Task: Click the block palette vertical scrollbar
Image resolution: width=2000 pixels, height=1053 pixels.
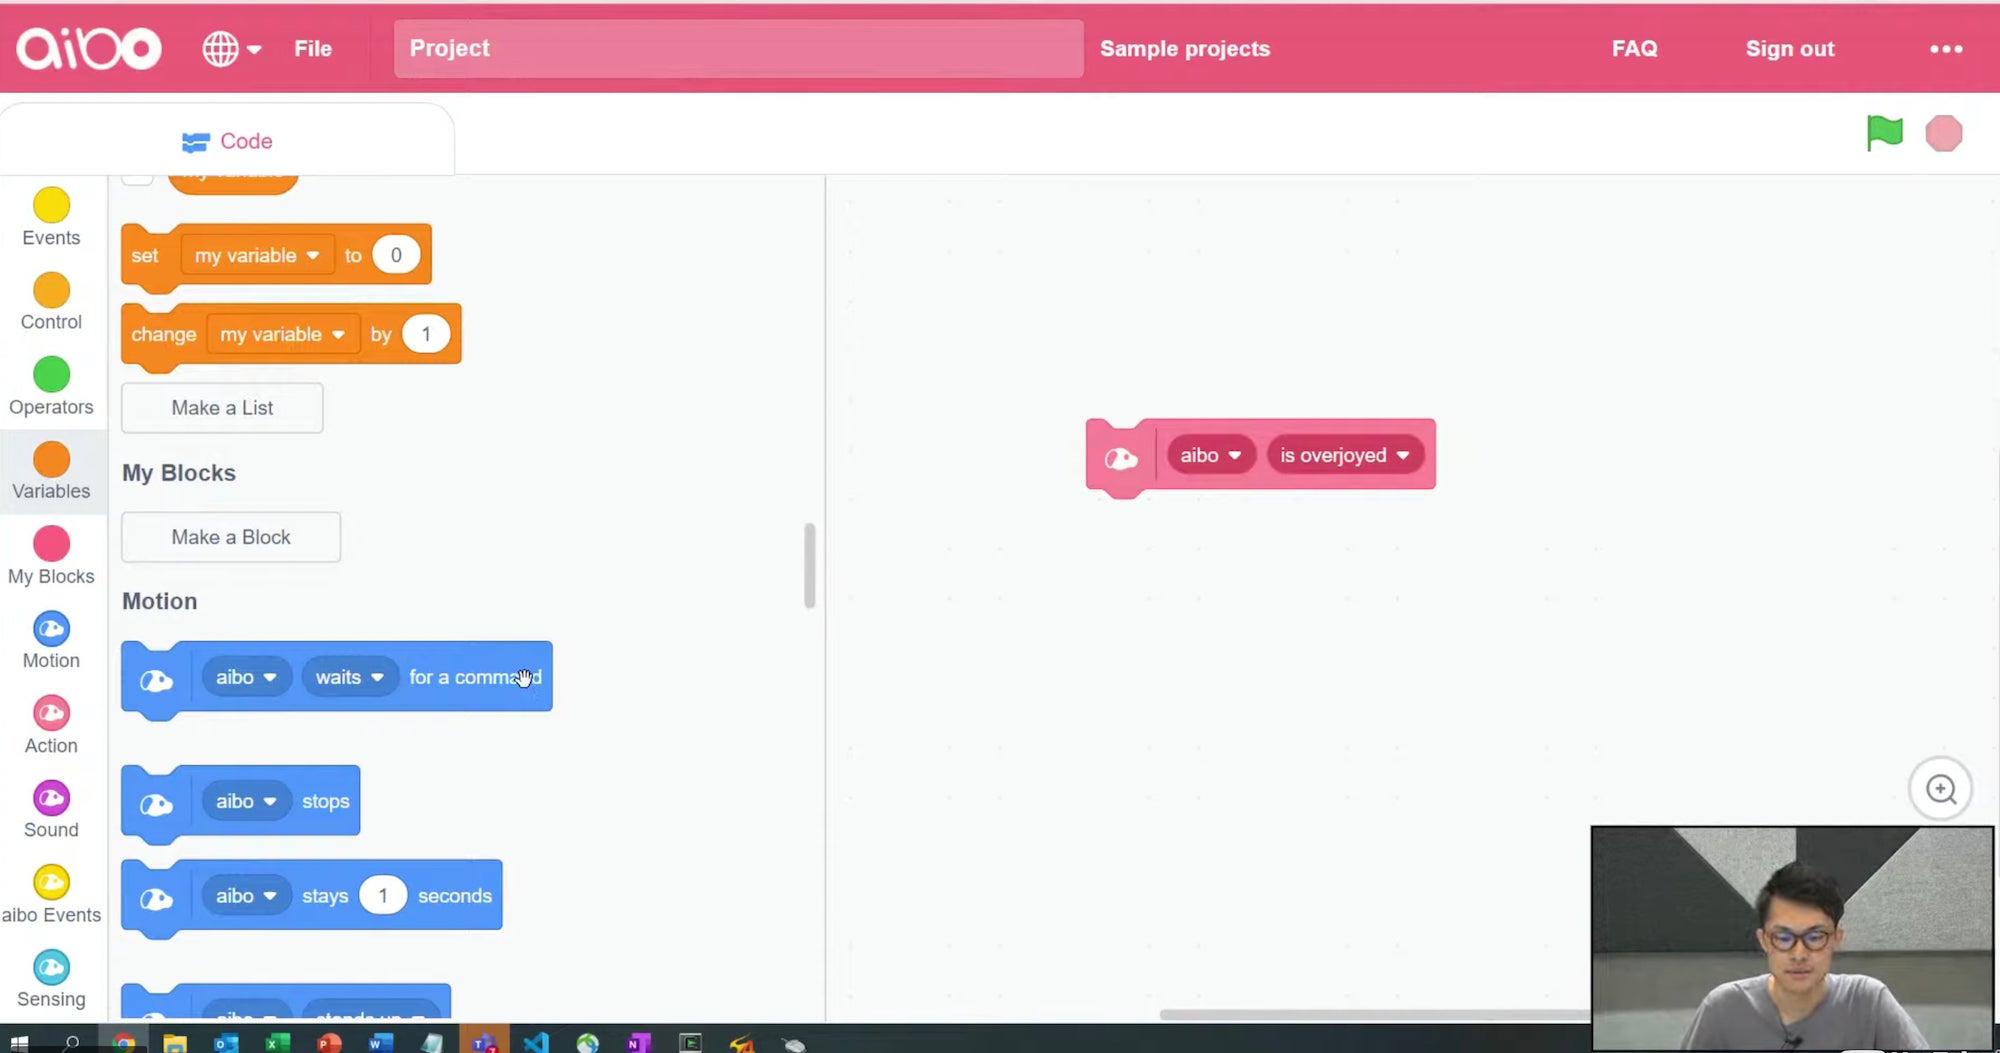Action: click(810, 565)
